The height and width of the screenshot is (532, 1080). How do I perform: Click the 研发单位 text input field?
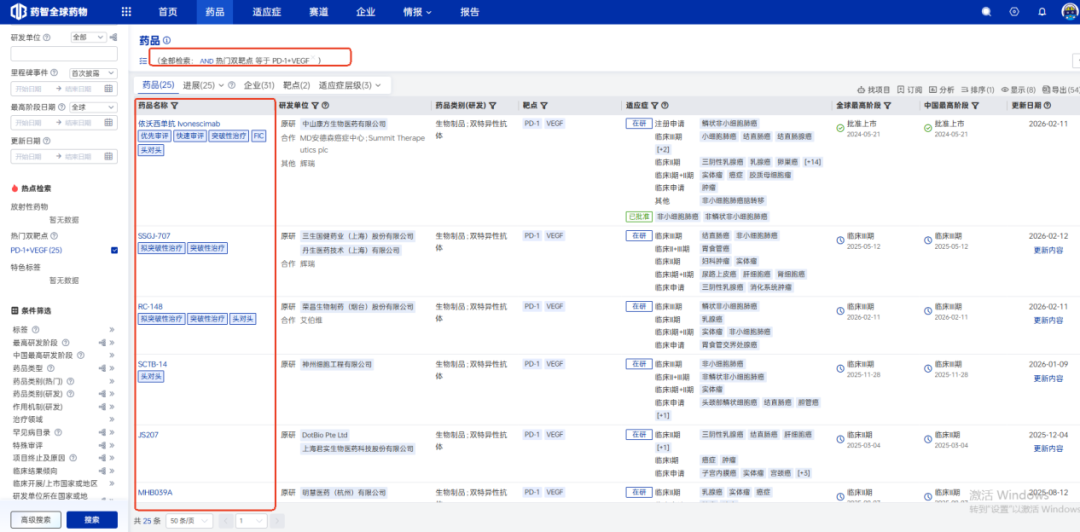point(63,54)
